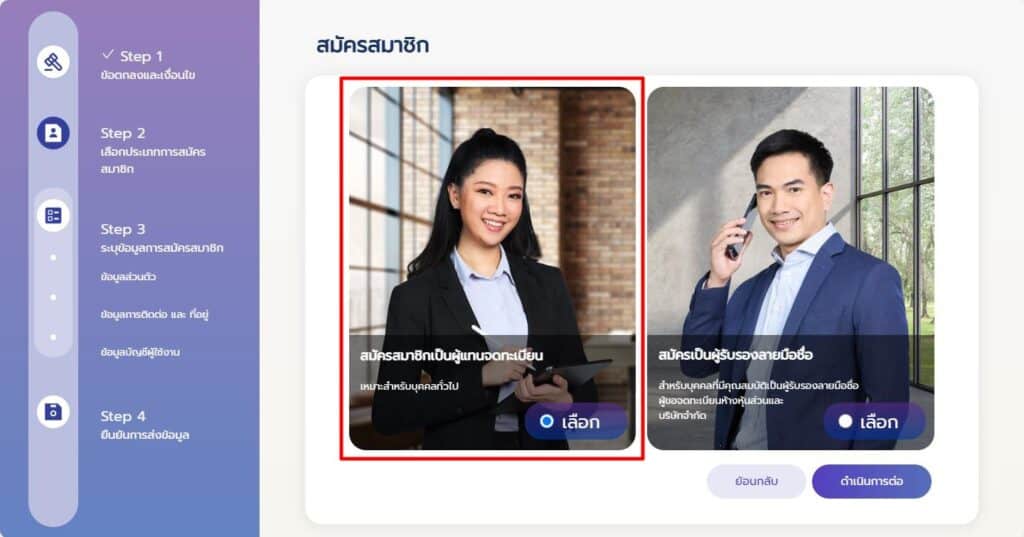
Task: Click the form list icon for Step 3
Action: [x=53, y=215]
